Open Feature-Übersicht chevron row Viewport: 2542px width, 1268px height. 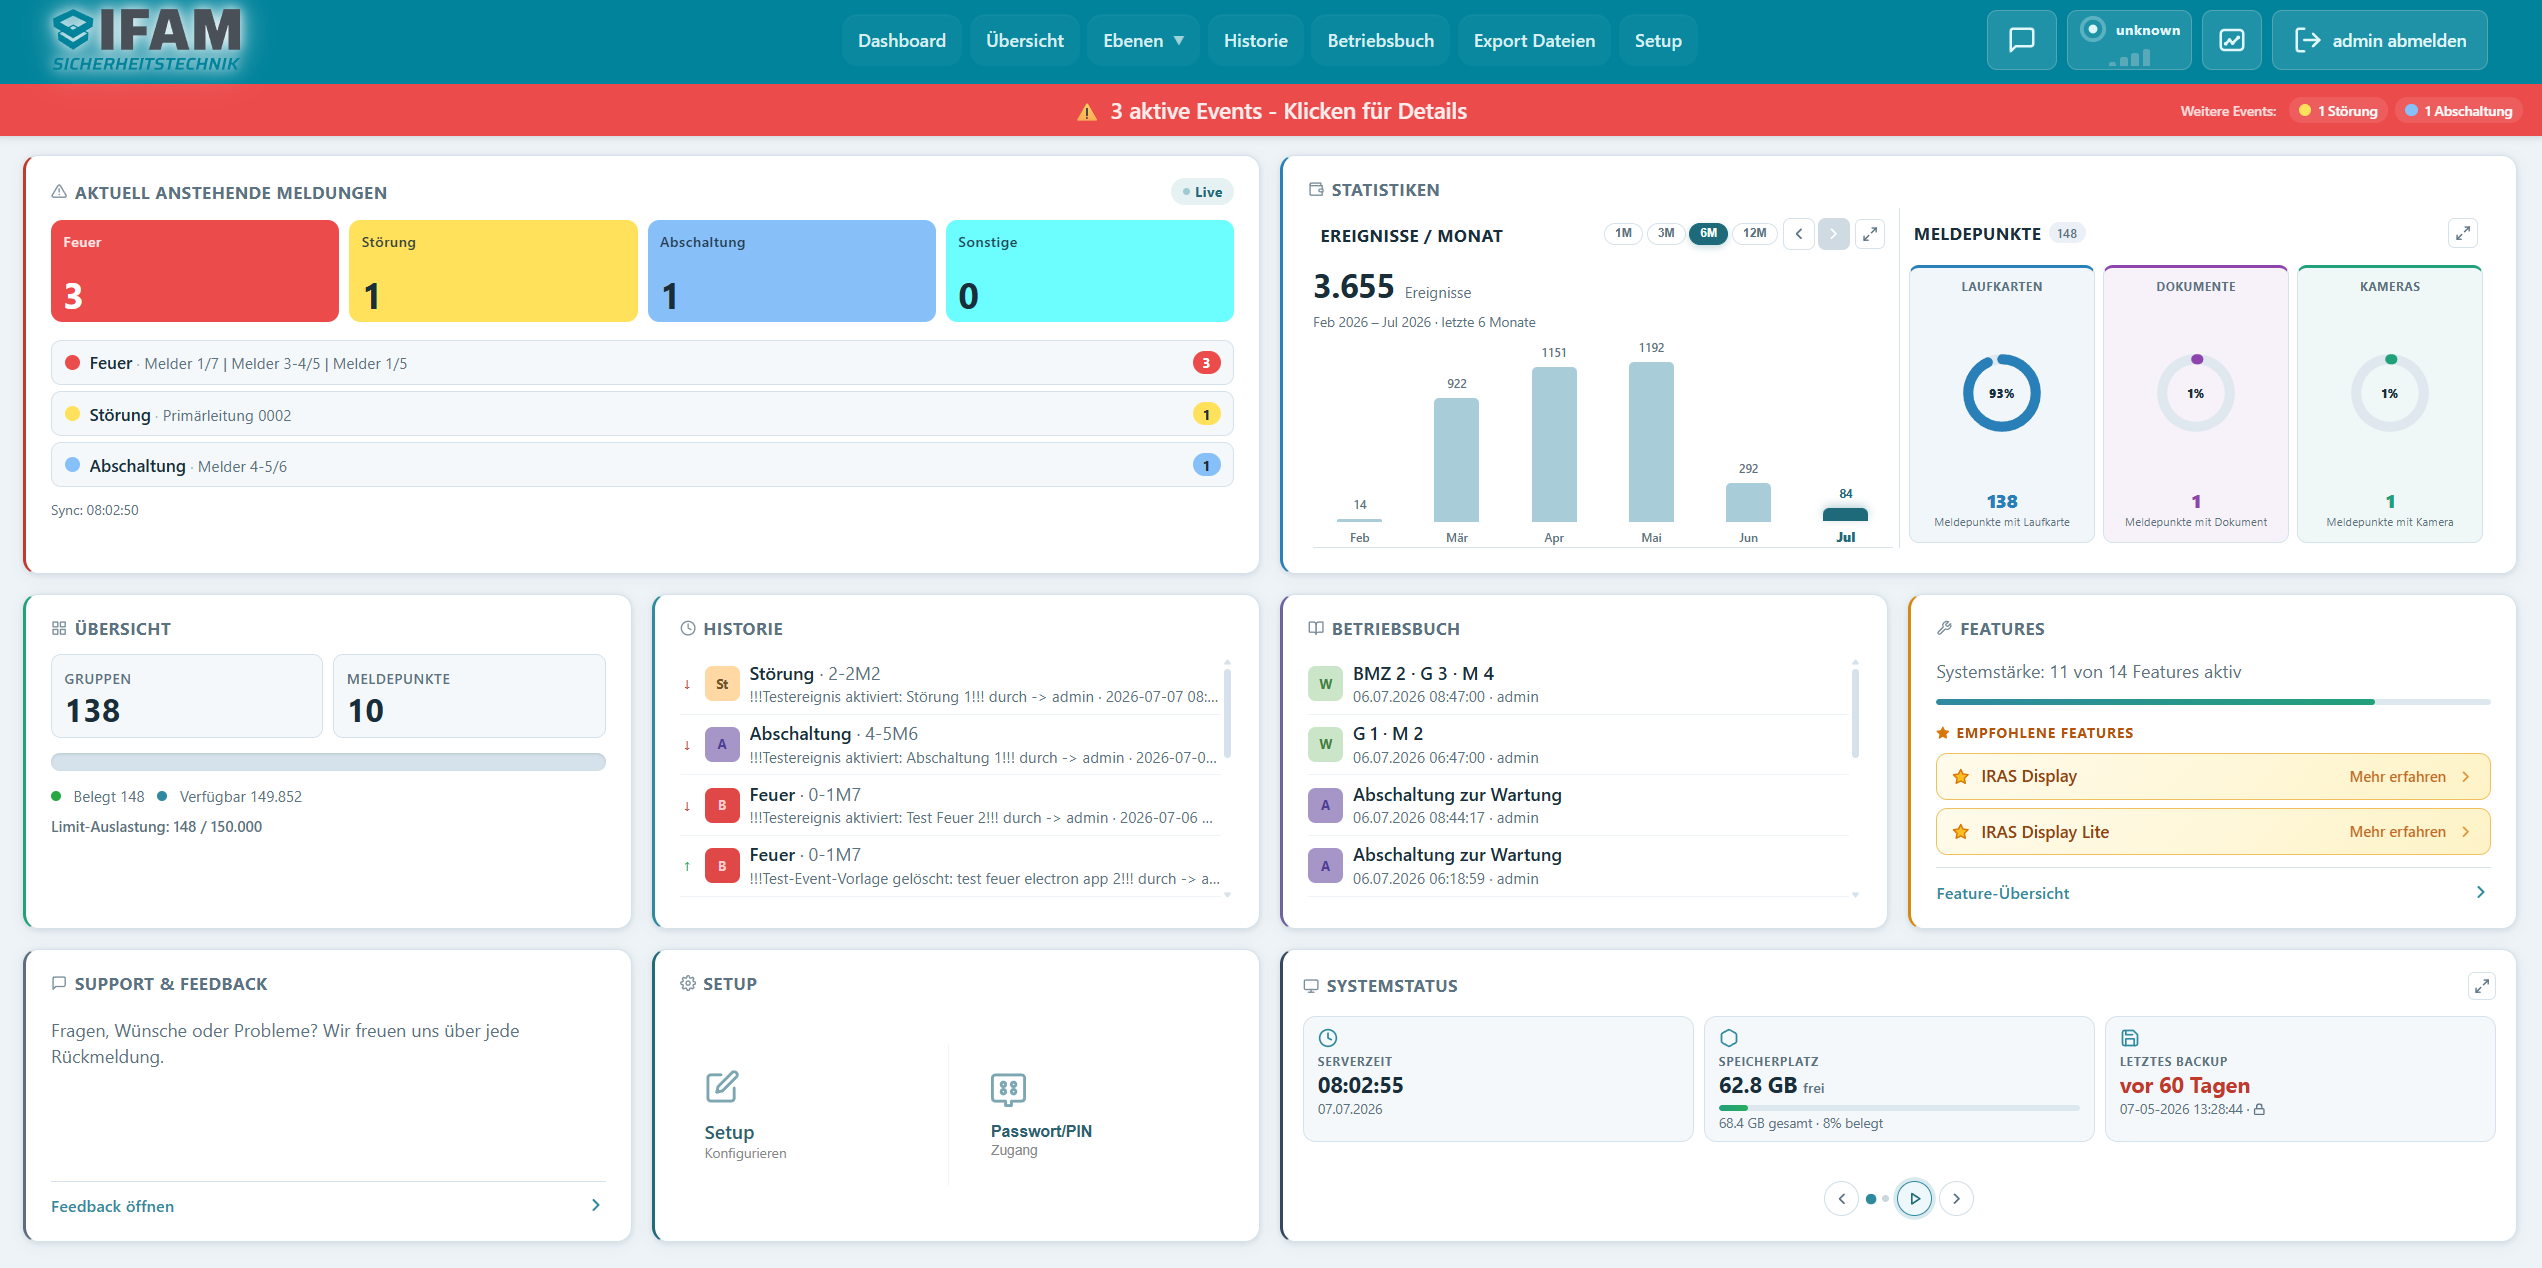click(2212, 893)
